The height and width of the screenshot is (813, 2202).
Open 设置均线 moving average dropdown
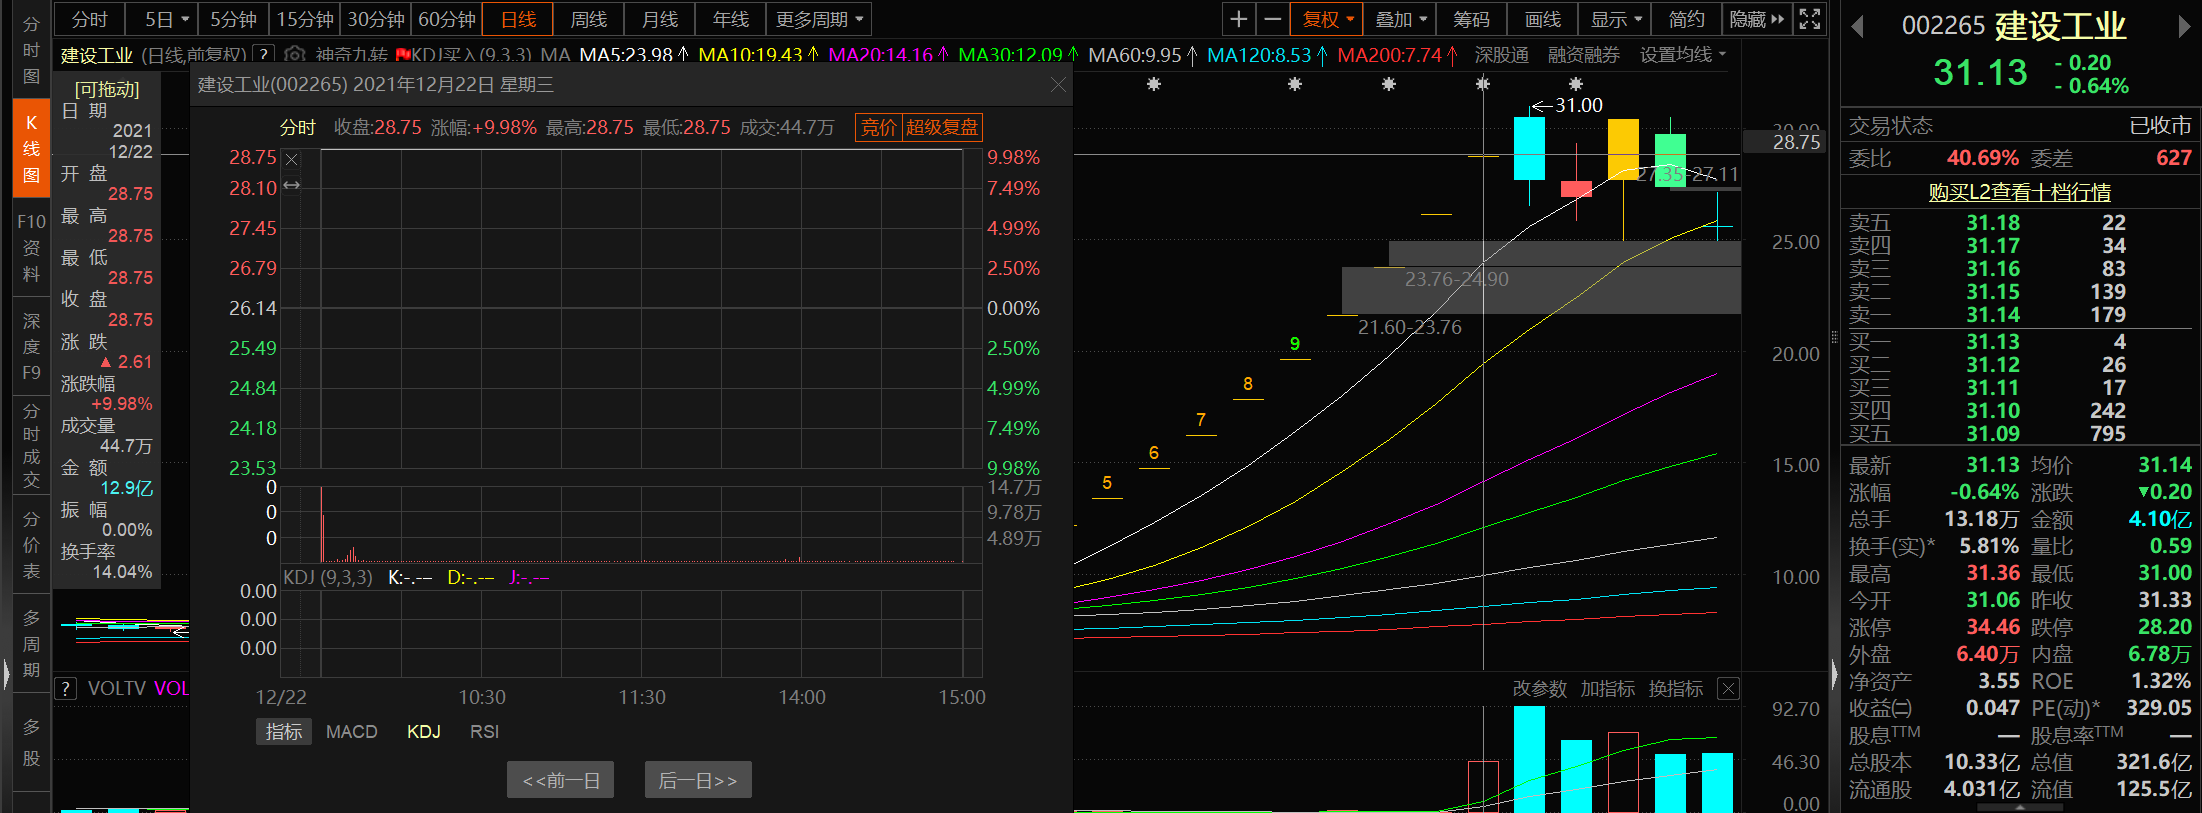[x=1682, y=55]
